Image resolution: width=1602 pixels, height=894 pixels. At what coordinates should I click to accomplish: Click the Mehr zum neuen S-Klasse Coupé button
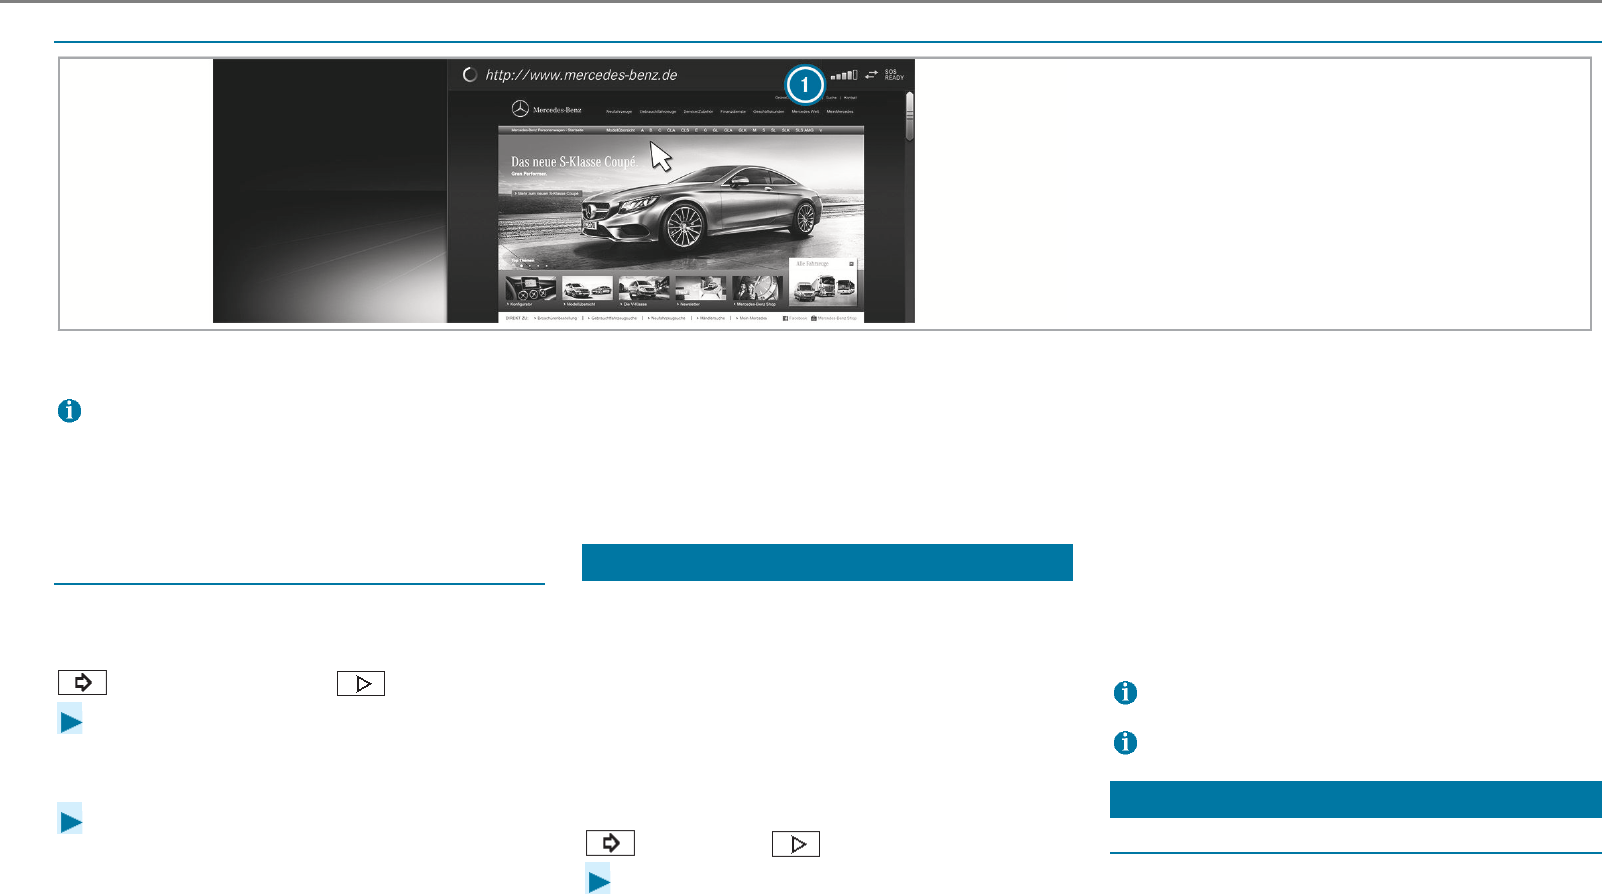(x=546, y=193)
